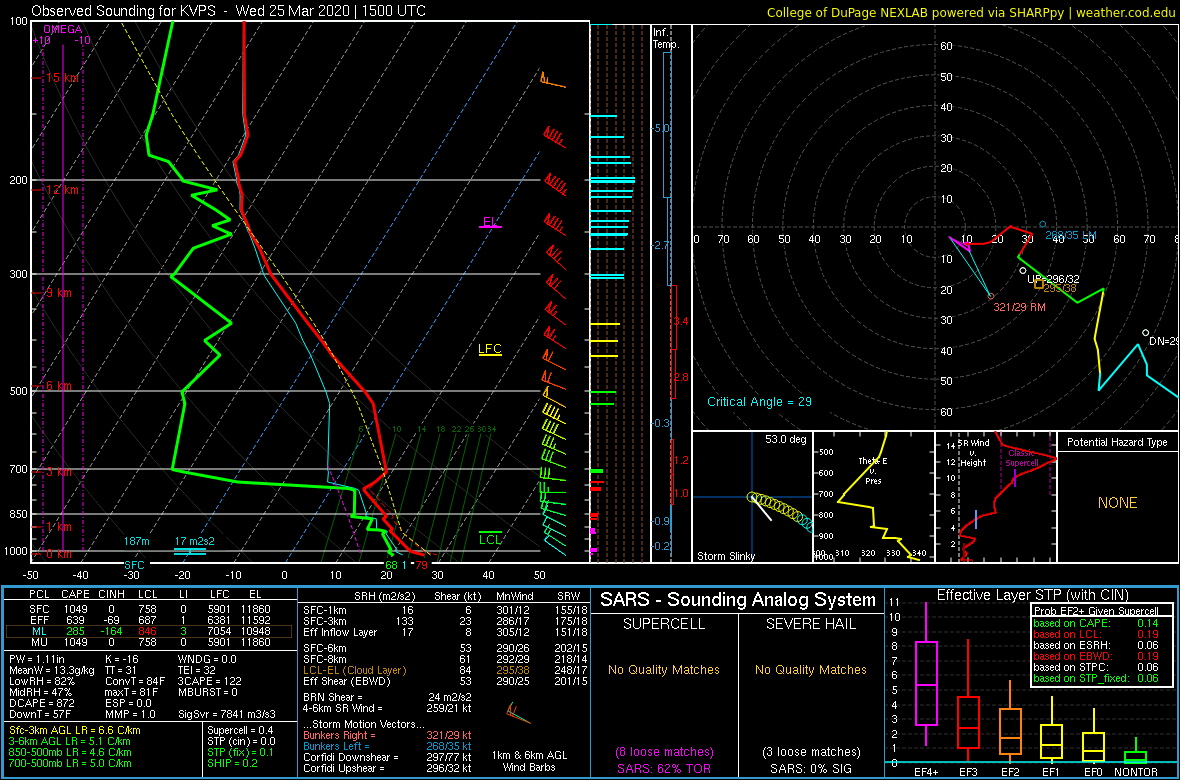The image size is (1180, 780).
Task: Select the SFC parcel row in table
Action: pyautogui.click(x=149, y=608)
